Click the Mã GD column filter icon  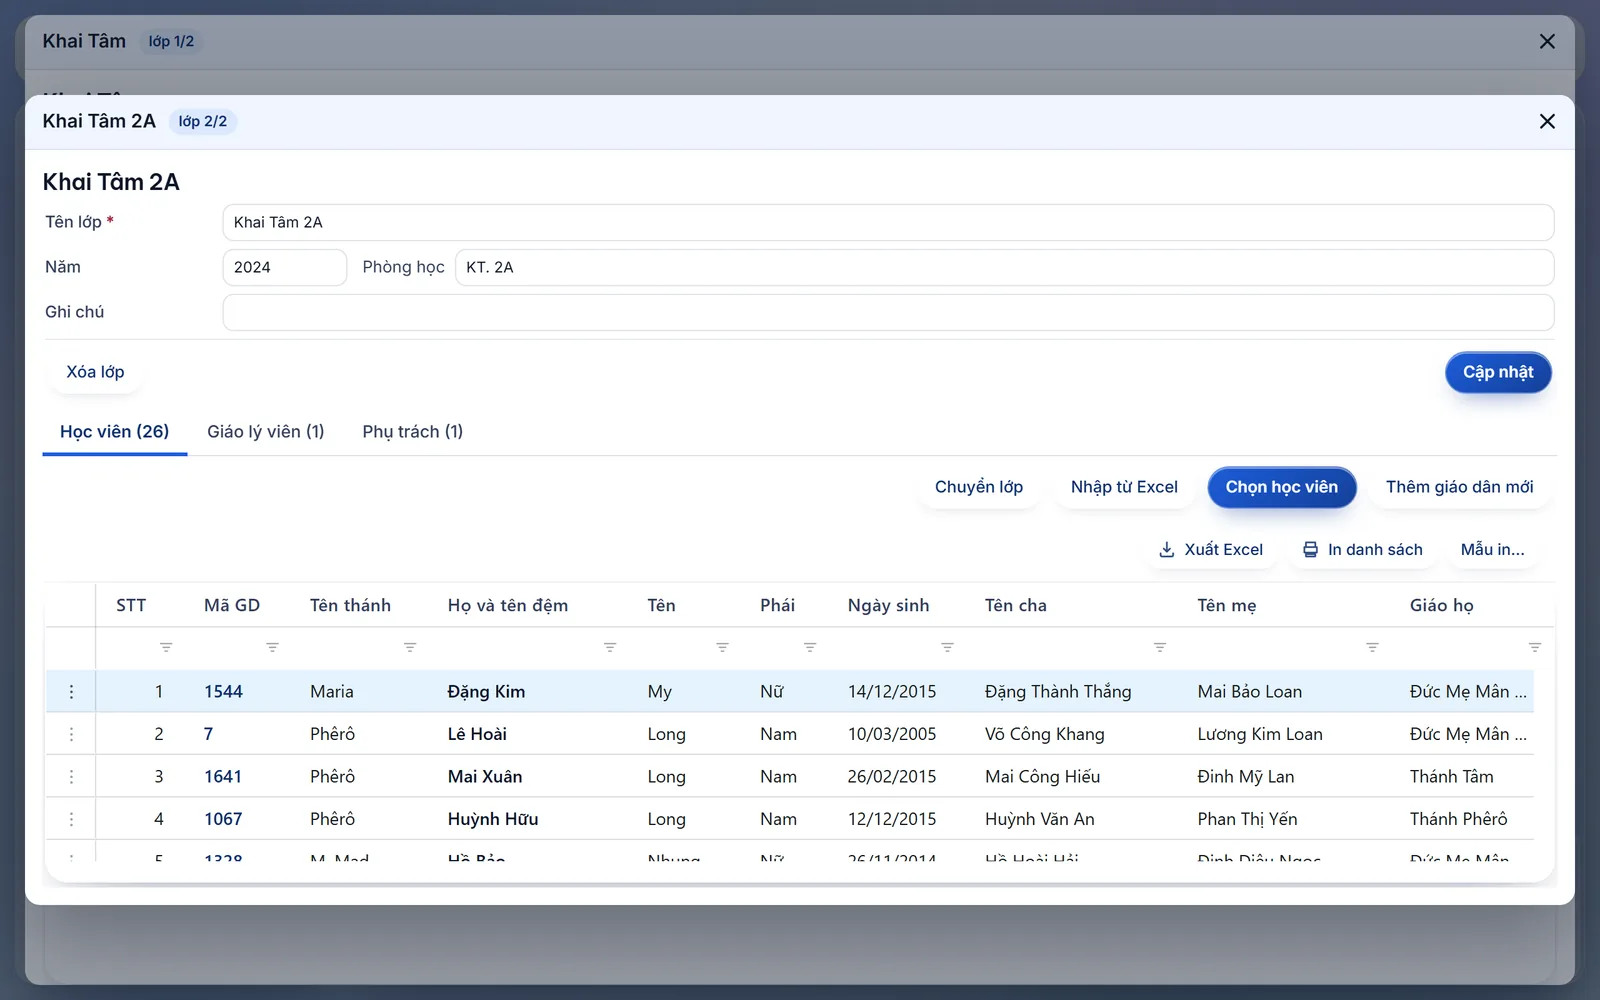pyautogui.click(x=272, y=648)
